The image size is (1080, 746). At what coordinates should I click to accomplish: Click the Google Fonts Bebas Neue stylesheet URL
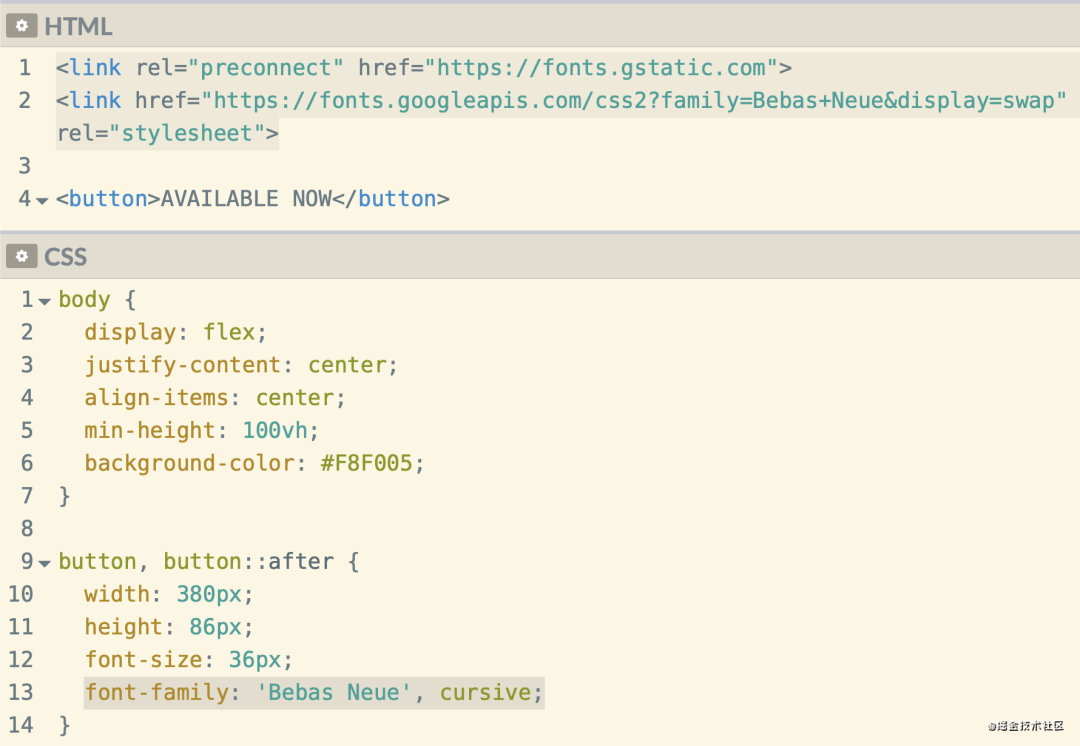point(635,100)
